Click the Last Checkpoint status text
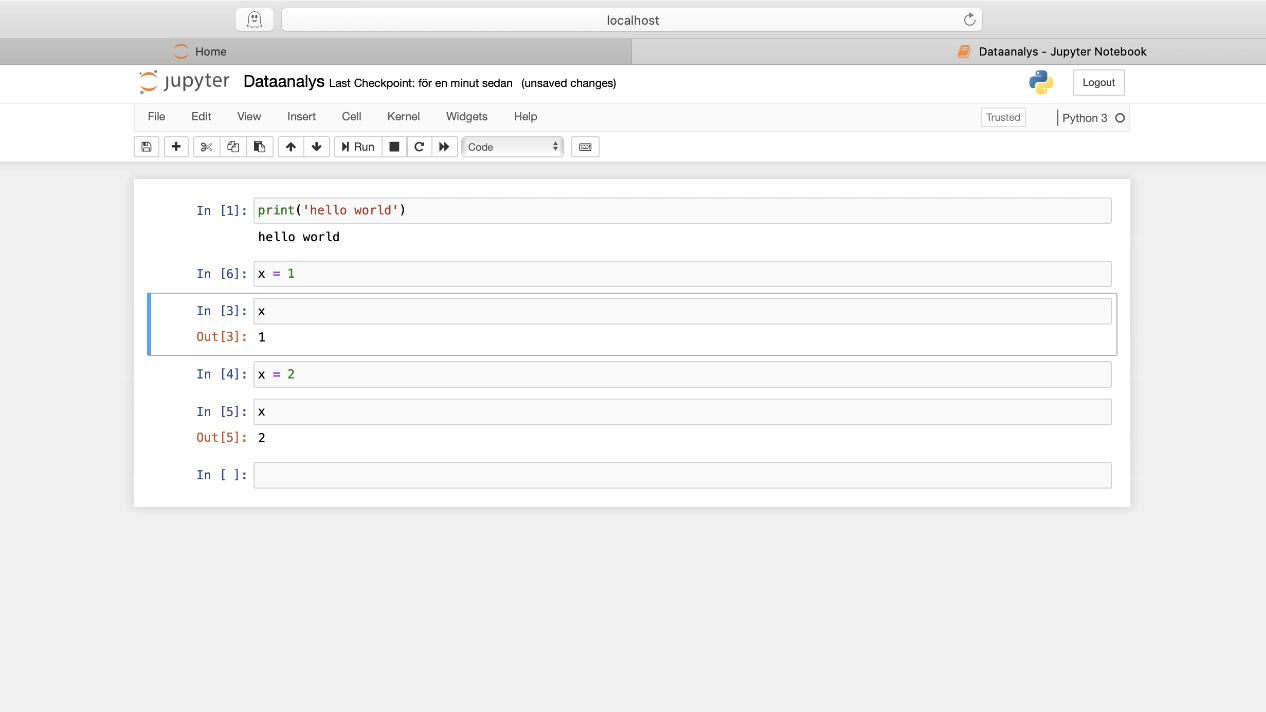Viewport: 1266px width, 712px height. tap(421, 84)
